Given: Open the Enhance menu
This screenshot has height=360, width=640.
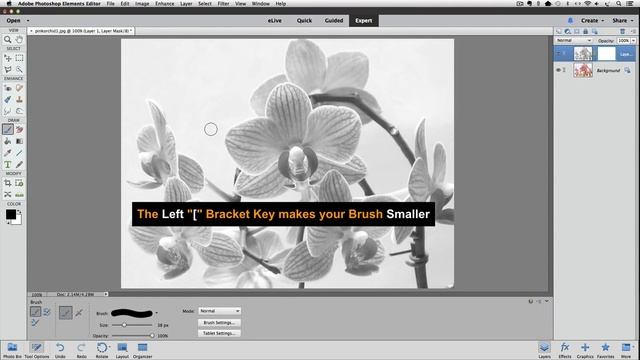Looking at the screenshot, I should (x=164, y=4).
